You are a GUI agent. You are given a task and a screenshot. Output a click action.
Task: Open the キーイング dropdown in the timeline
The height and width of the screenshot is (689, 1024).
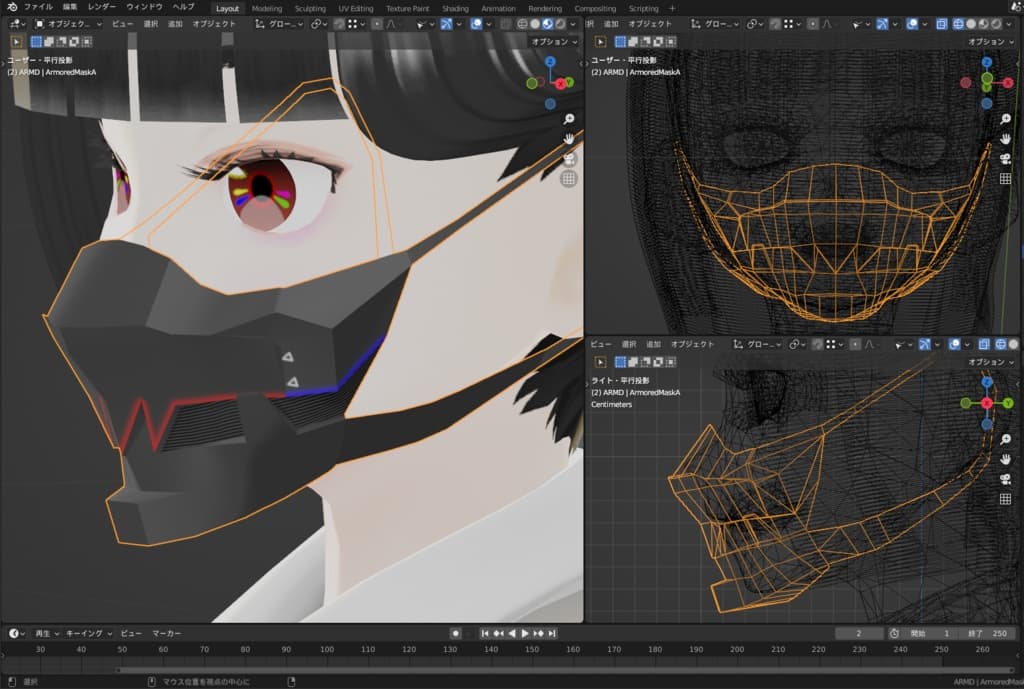click(x=88, y=633)
